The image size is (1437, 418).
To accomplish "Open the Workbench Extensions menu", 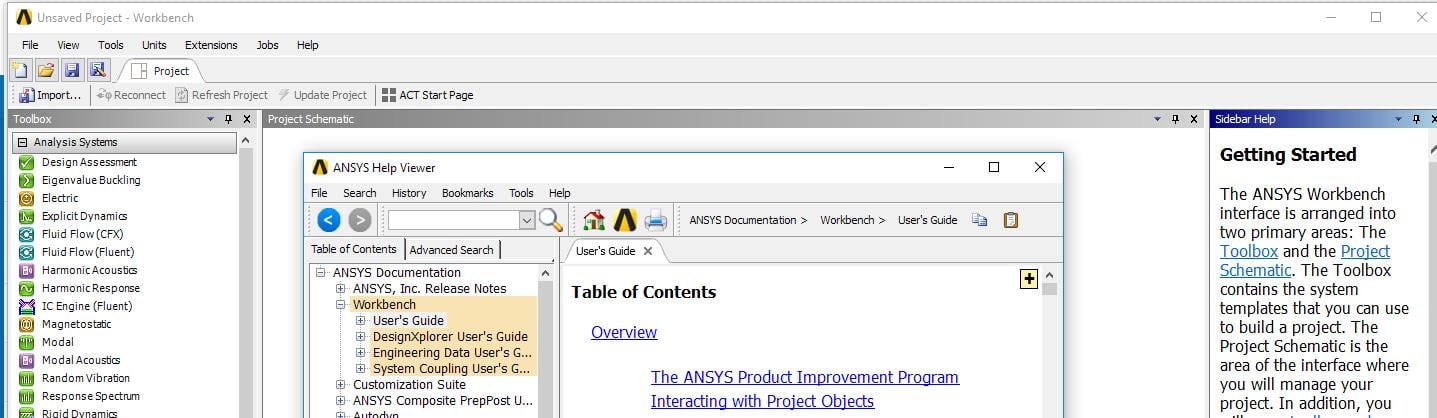I will (x=211, y=45).
